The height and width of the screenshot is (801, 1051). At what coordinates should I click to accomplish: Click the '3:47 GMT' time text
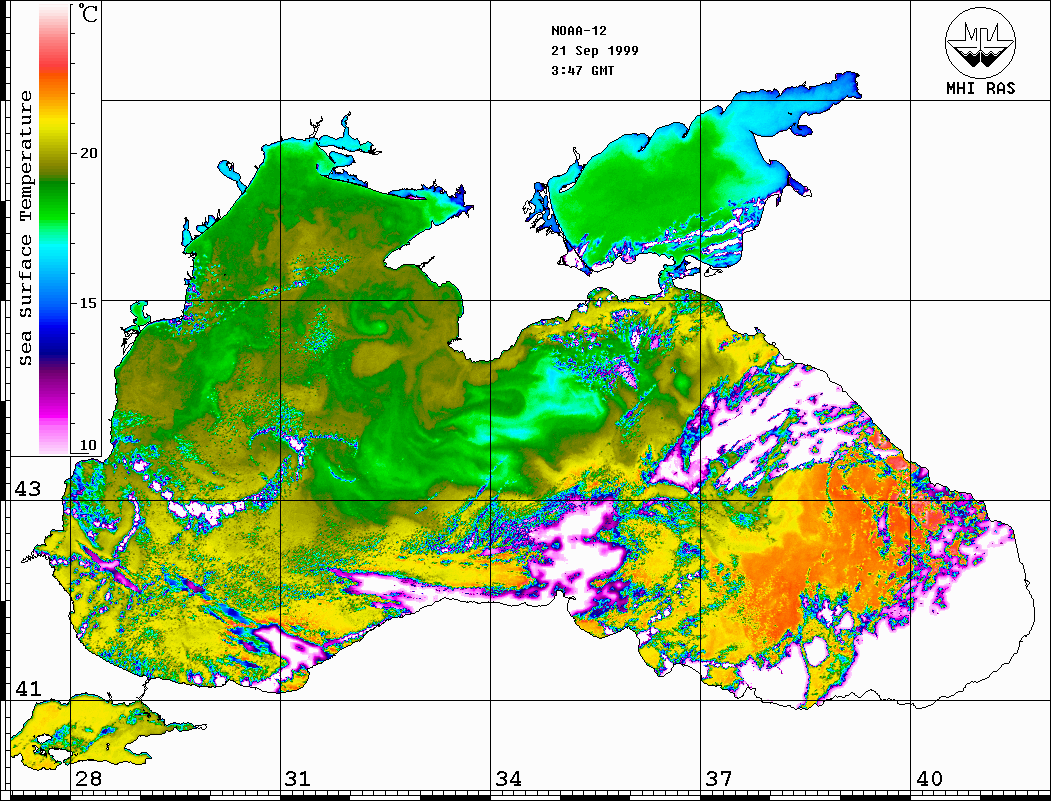point(582,70)
